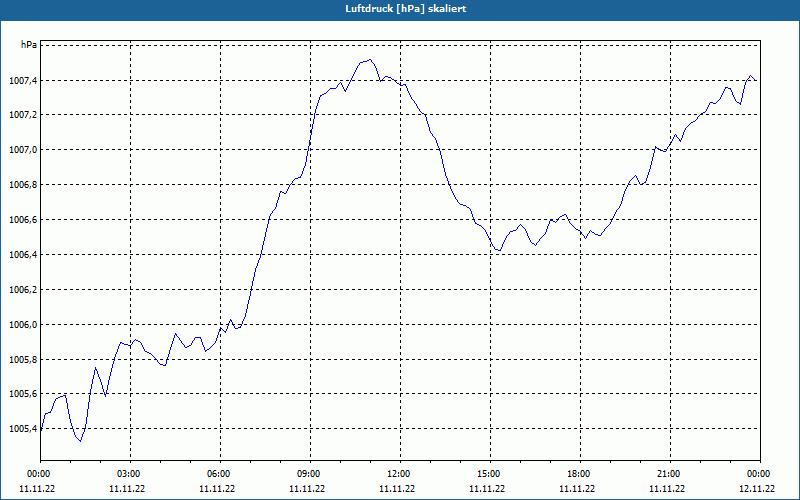The width and height of the screenshot is (800, 500).
Task: Select the 1006,6 y-axis value
Action: [x=23, y=219]
